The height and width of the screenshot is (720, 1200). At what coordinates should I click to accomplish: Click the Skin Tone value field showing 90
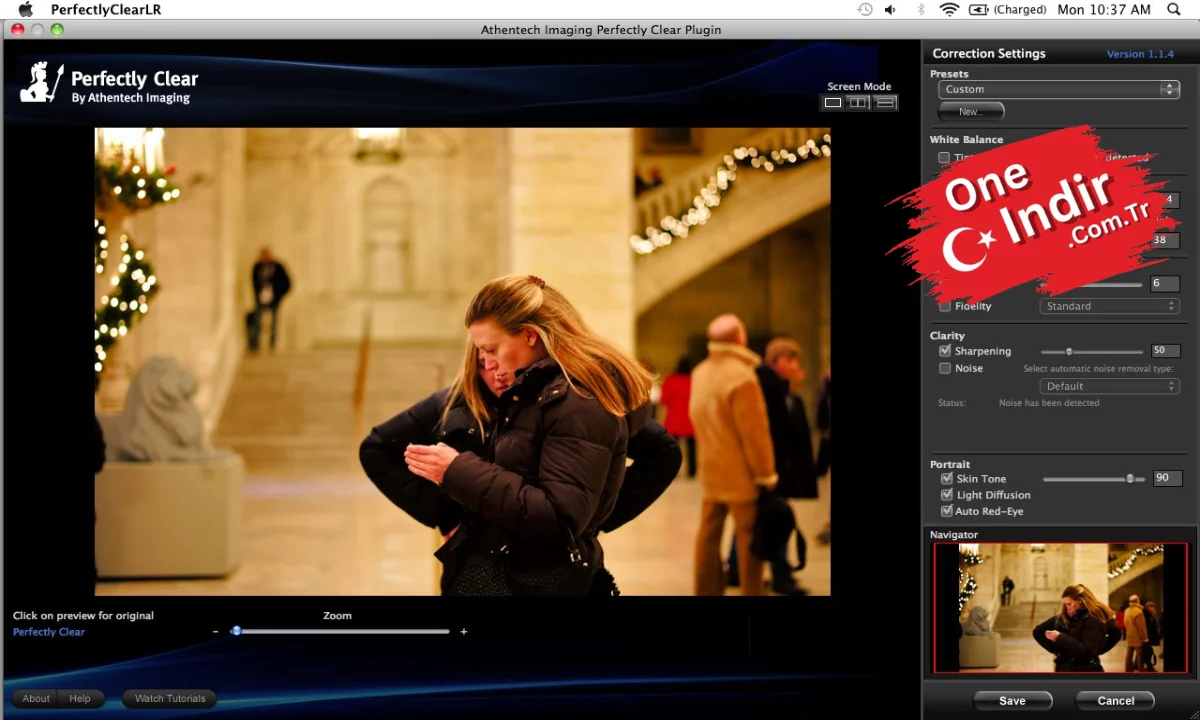pyautogui.click(x=1167, y=479)
